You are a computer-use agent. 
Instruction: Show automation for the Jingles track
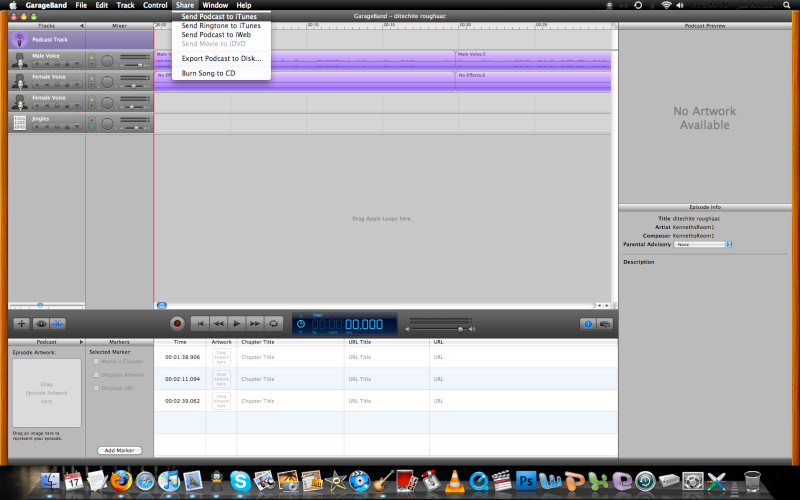(x=77, y=127)
